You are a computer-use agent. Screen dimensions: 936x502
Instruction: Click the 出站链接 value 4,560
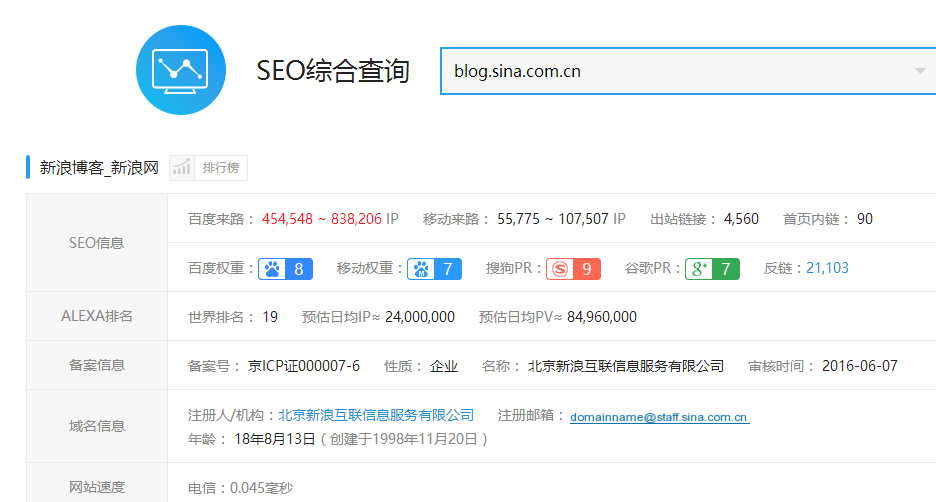coord(741,219)
